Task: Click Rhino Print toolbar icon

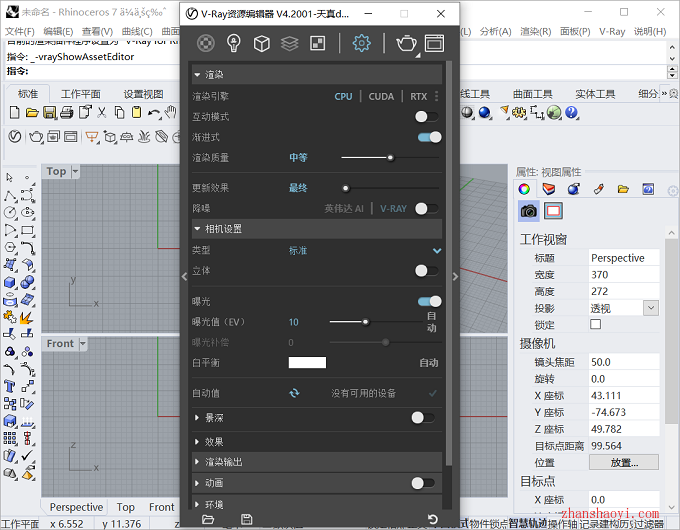Action: pos(67,113)
